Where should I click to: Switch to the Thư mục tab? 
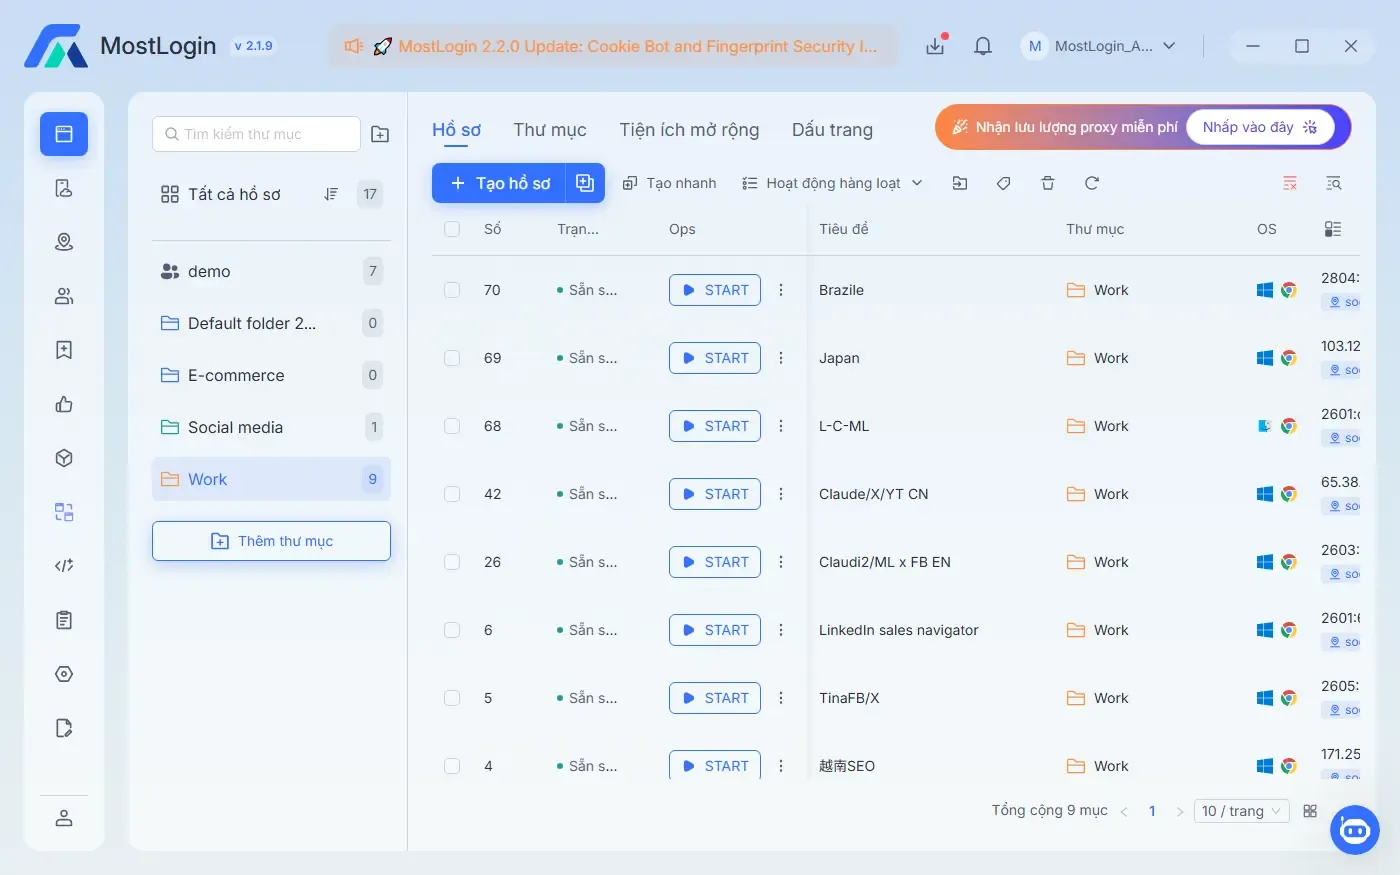tap(550, 130)
